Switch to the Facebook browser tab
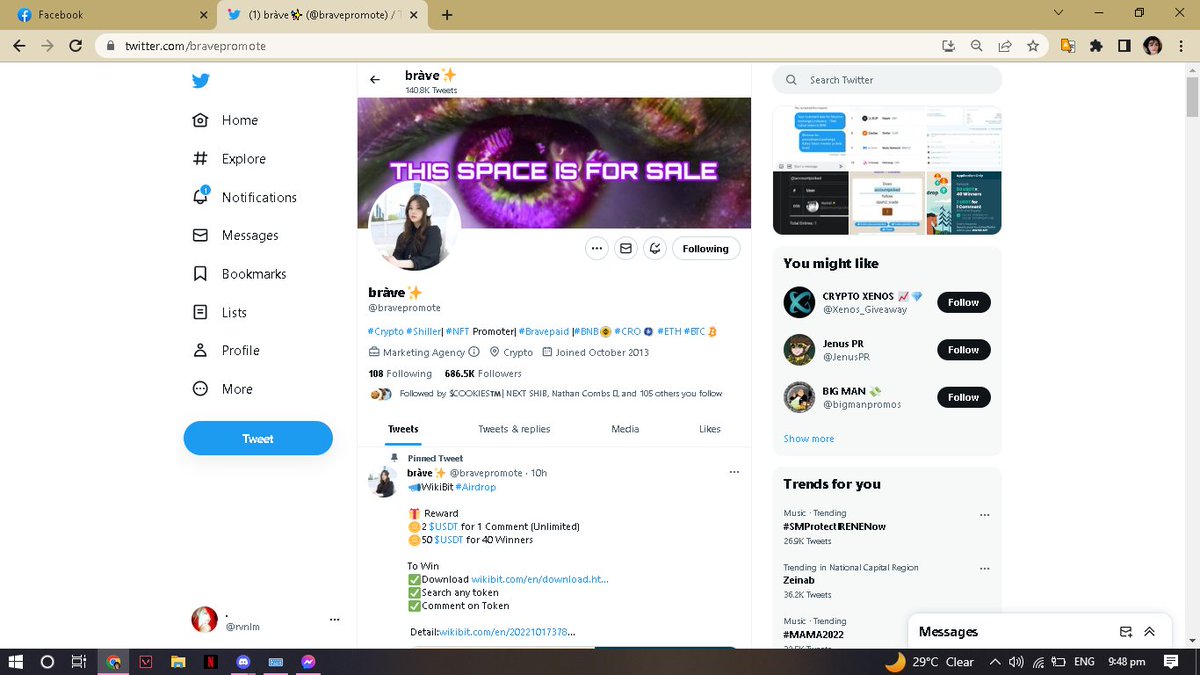The image size is (1200, 675). tap(110, 15)
